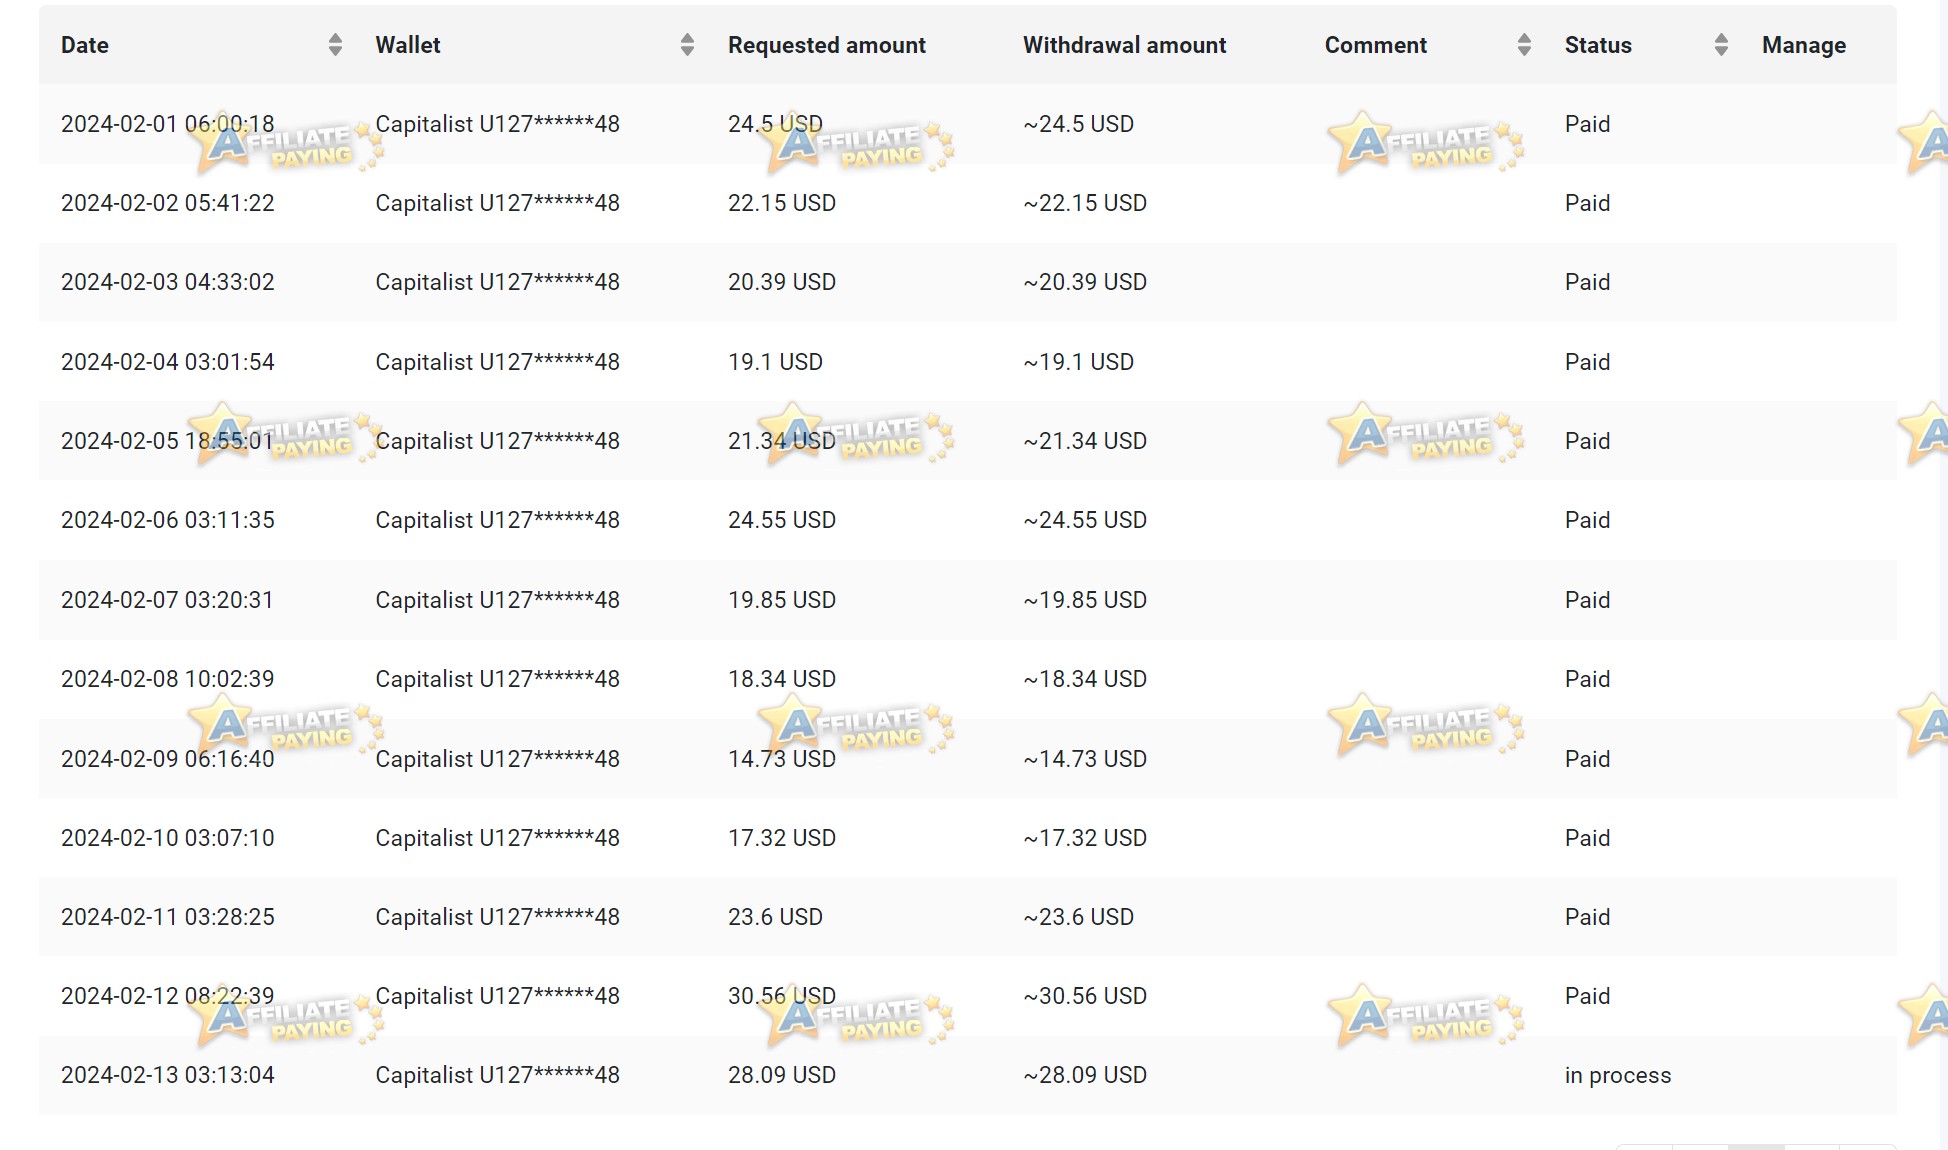Click the 17.32 USD requested amount cell

[x=781, y=838]
